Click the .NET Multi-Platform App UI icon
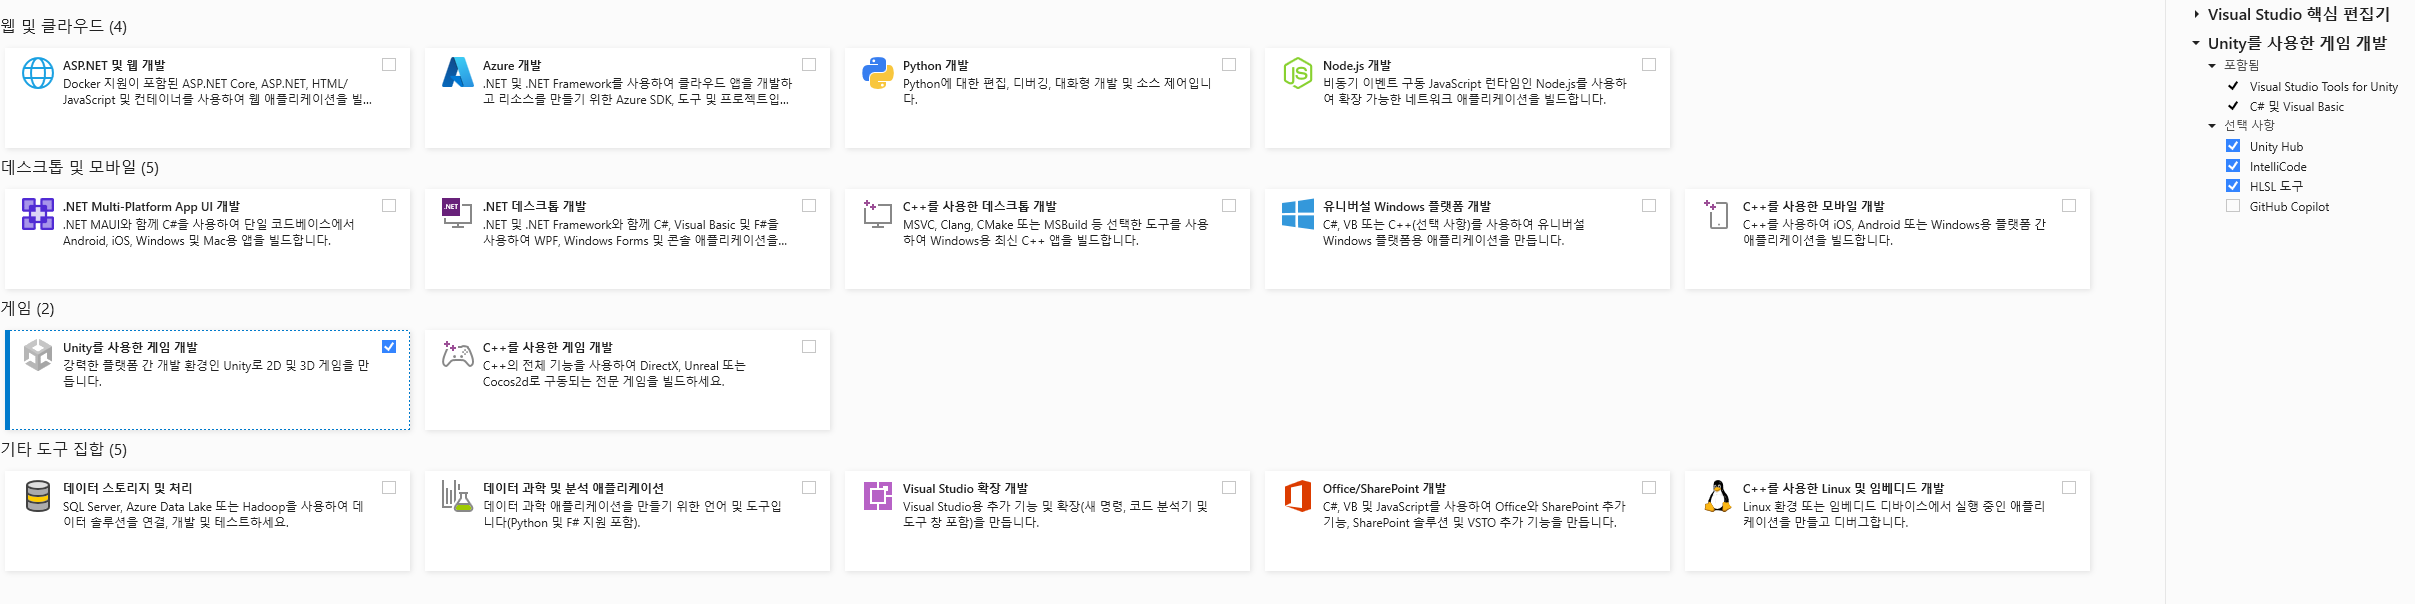The width and height of the screenshot is (2415, 604). (x=38, y=214)
